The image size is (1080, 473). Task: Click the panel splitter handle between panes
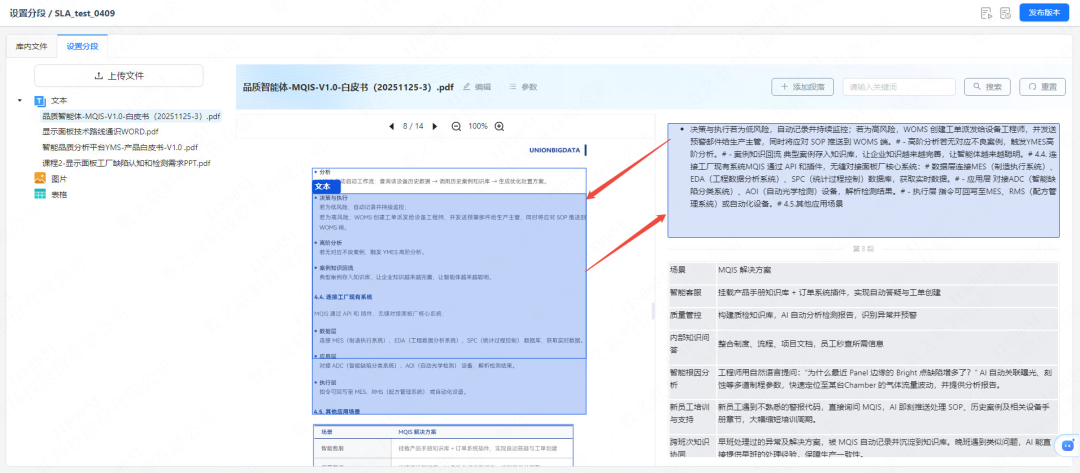click(653, 311)
